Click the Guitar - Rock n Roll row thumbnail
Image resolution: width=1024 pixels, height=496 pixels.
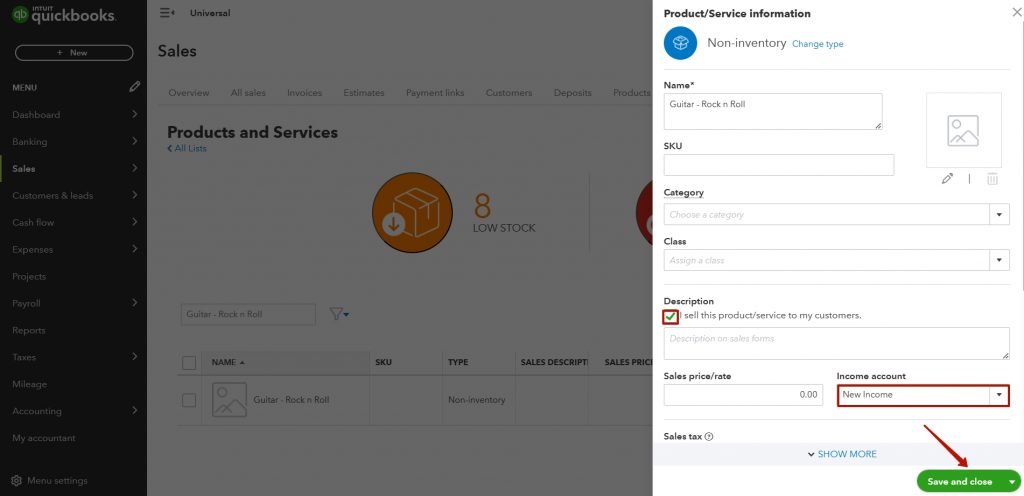(x=229, y=399)
